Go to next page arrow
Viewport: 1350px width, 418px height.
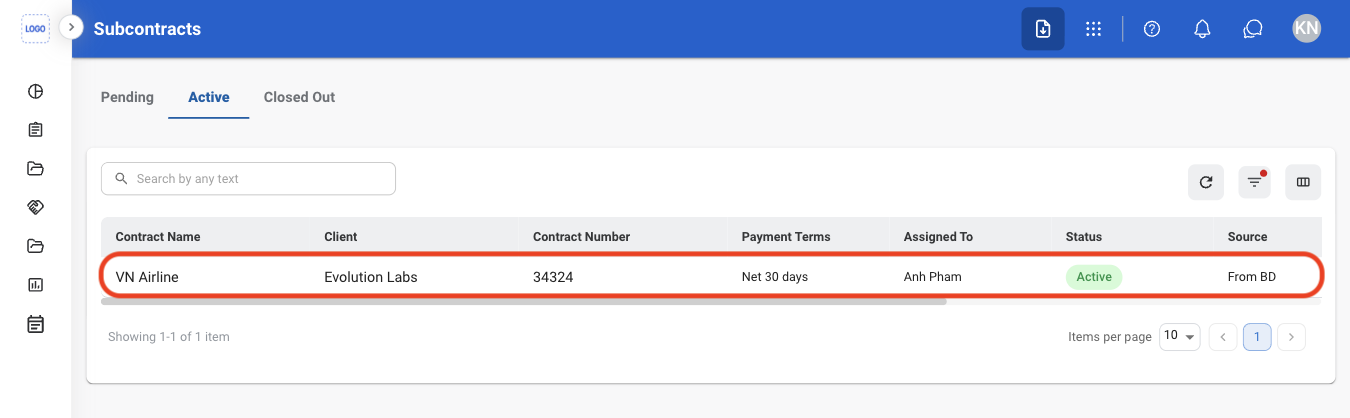pos(1292,338)
